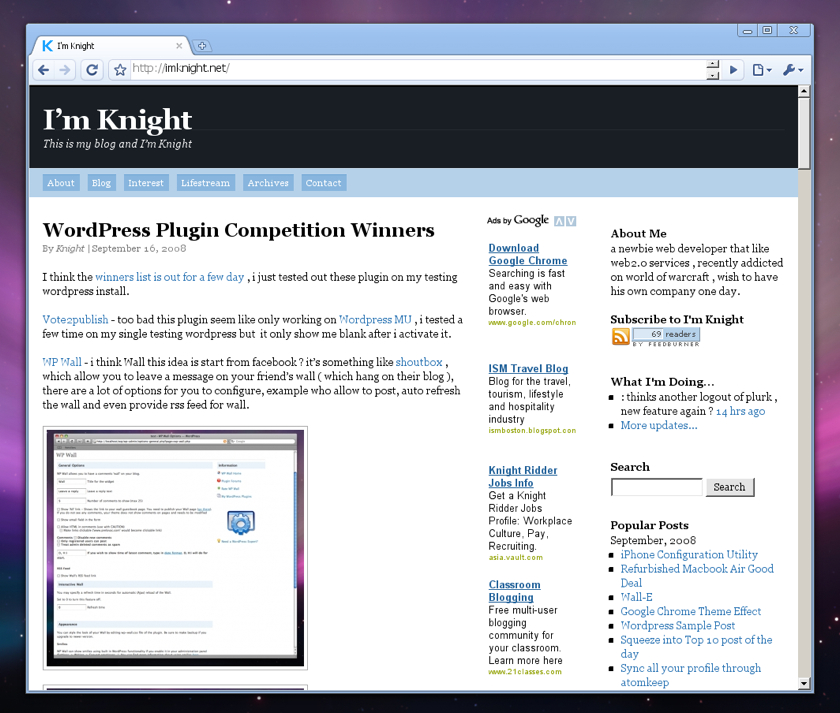Select the I'm Knight browser tab
The width and height of the screenshot is (840, 713).
(110, 46)
